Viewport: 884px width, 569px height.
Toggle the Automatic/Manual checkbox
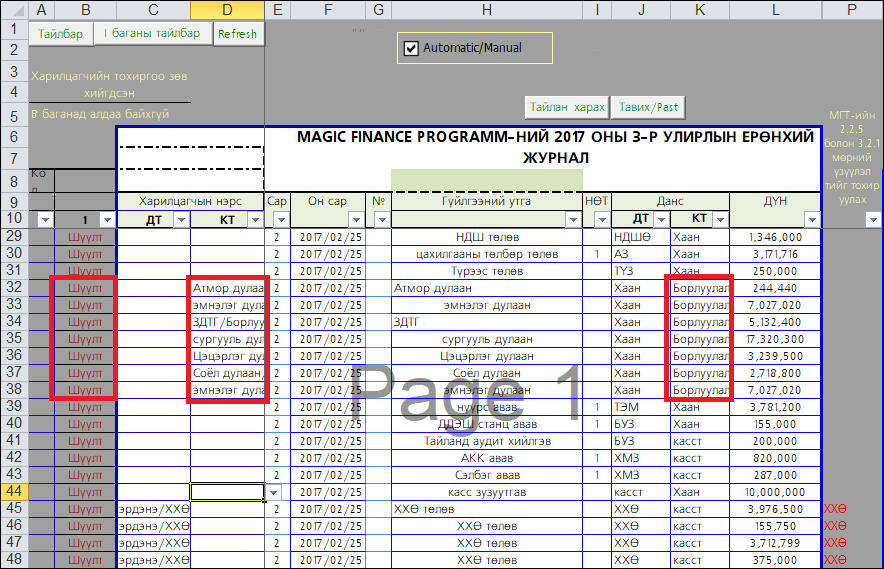(410, 48)
